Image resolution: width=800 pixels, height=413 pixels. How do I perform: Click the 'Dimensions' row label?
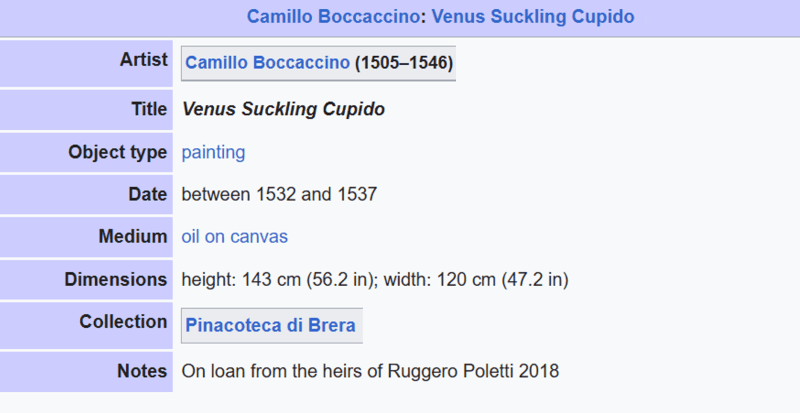point(116,280)
